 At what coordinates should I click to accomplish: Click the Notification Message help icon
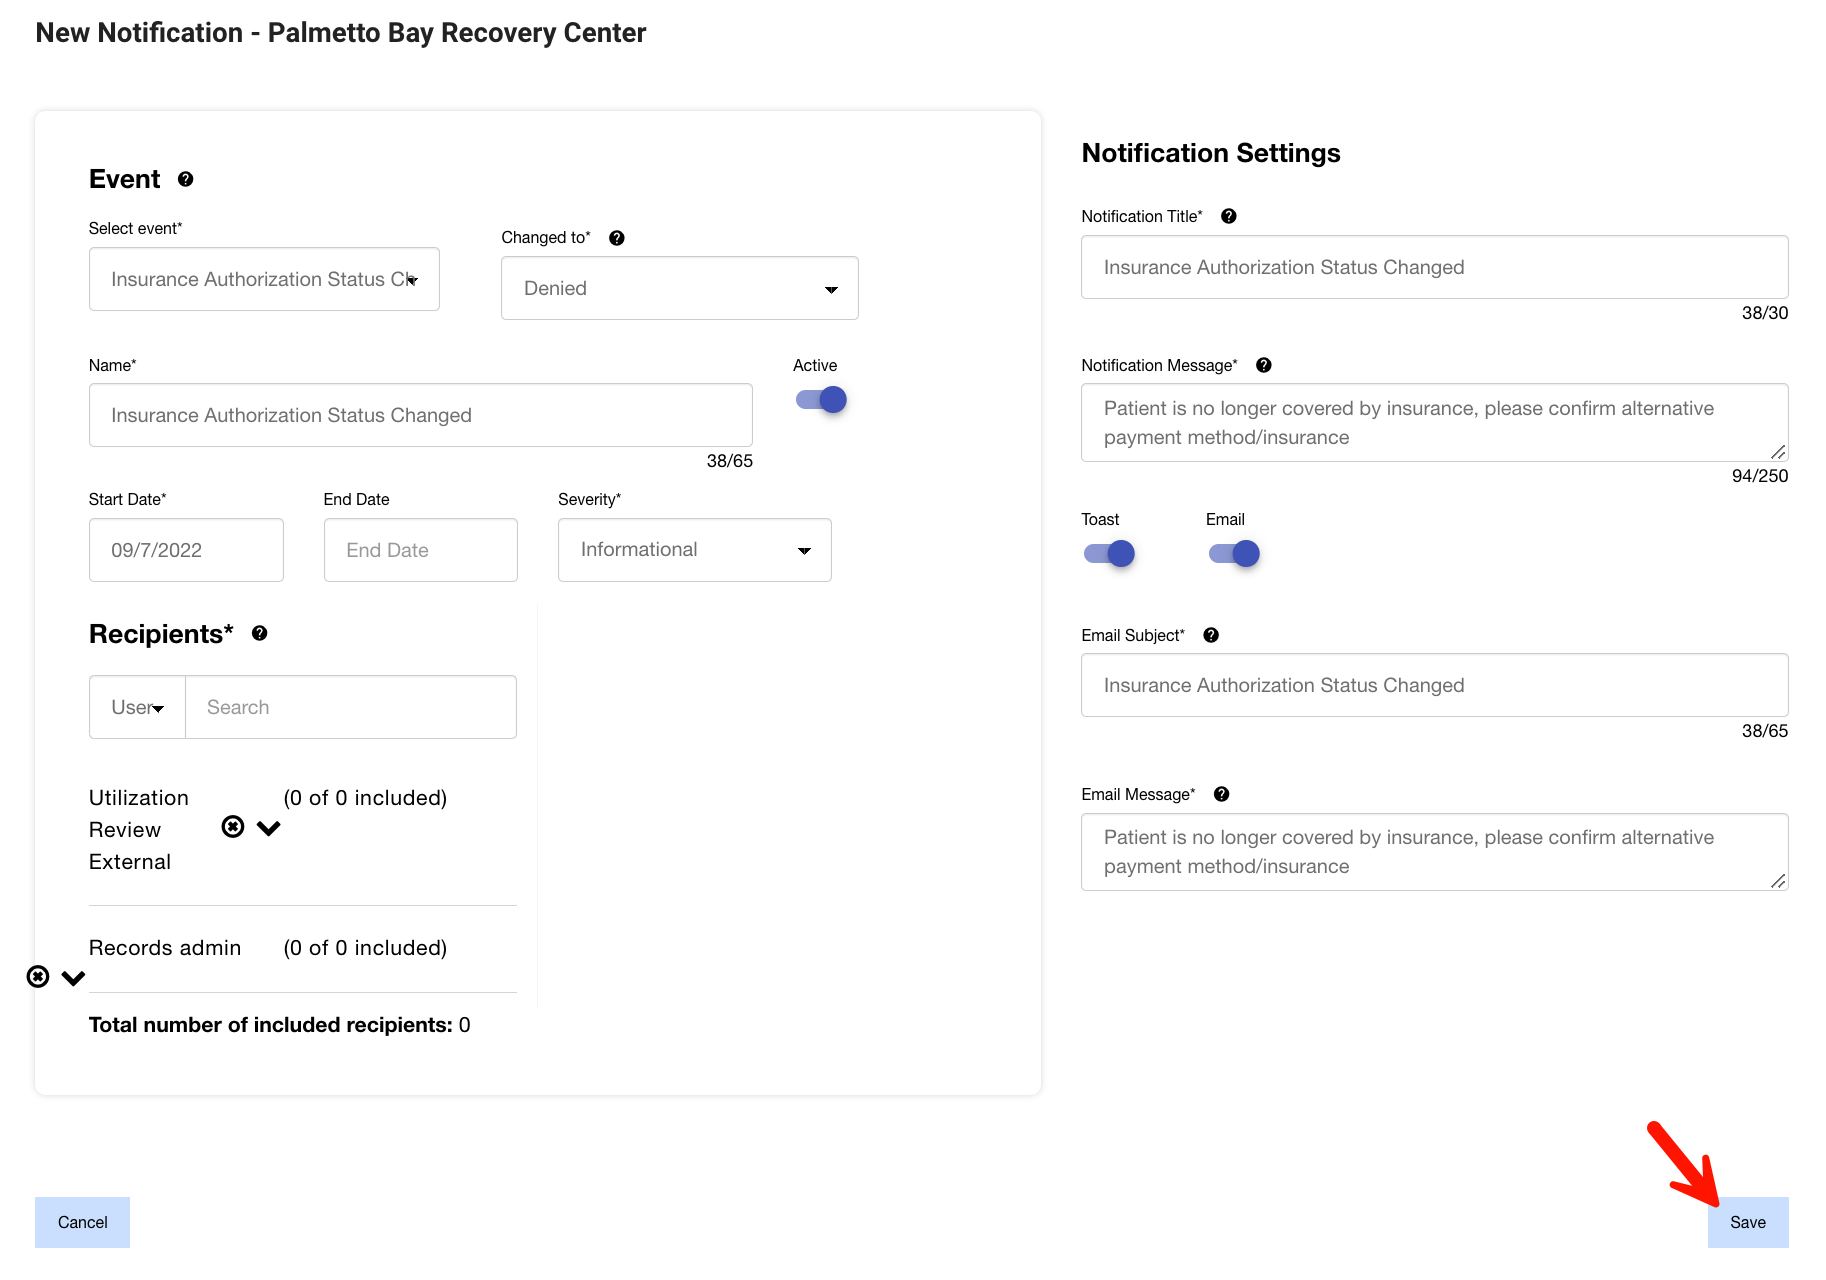[1263, 365]
